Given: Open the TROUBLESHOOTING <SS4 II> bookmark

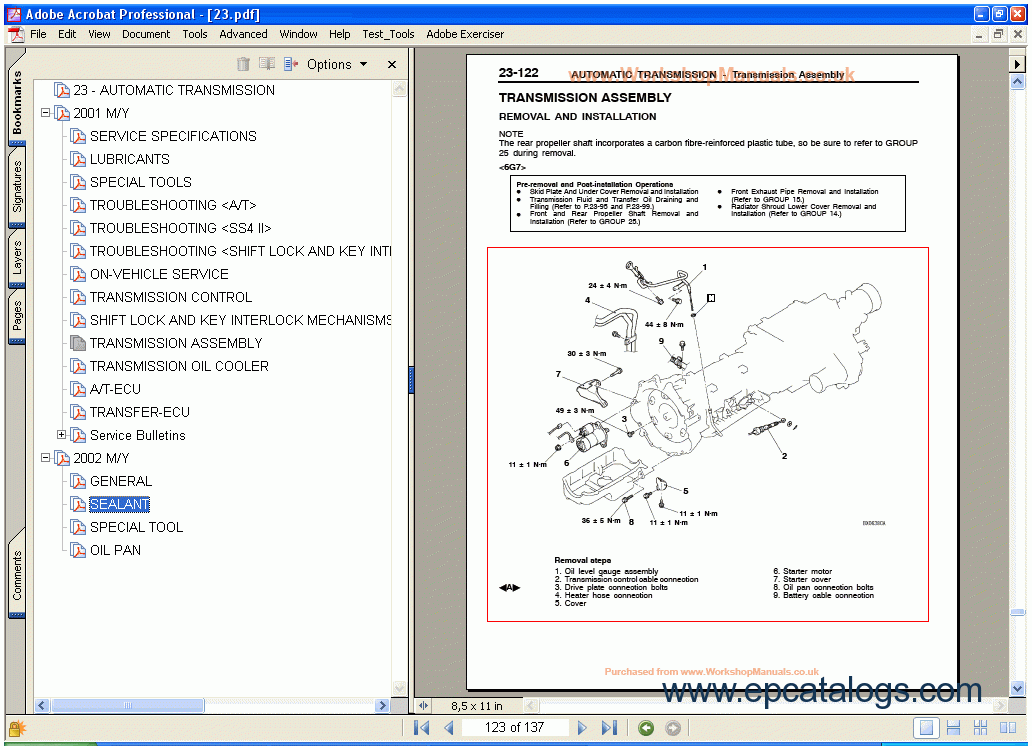Looking at the screenshot, I should coord(180,228).
